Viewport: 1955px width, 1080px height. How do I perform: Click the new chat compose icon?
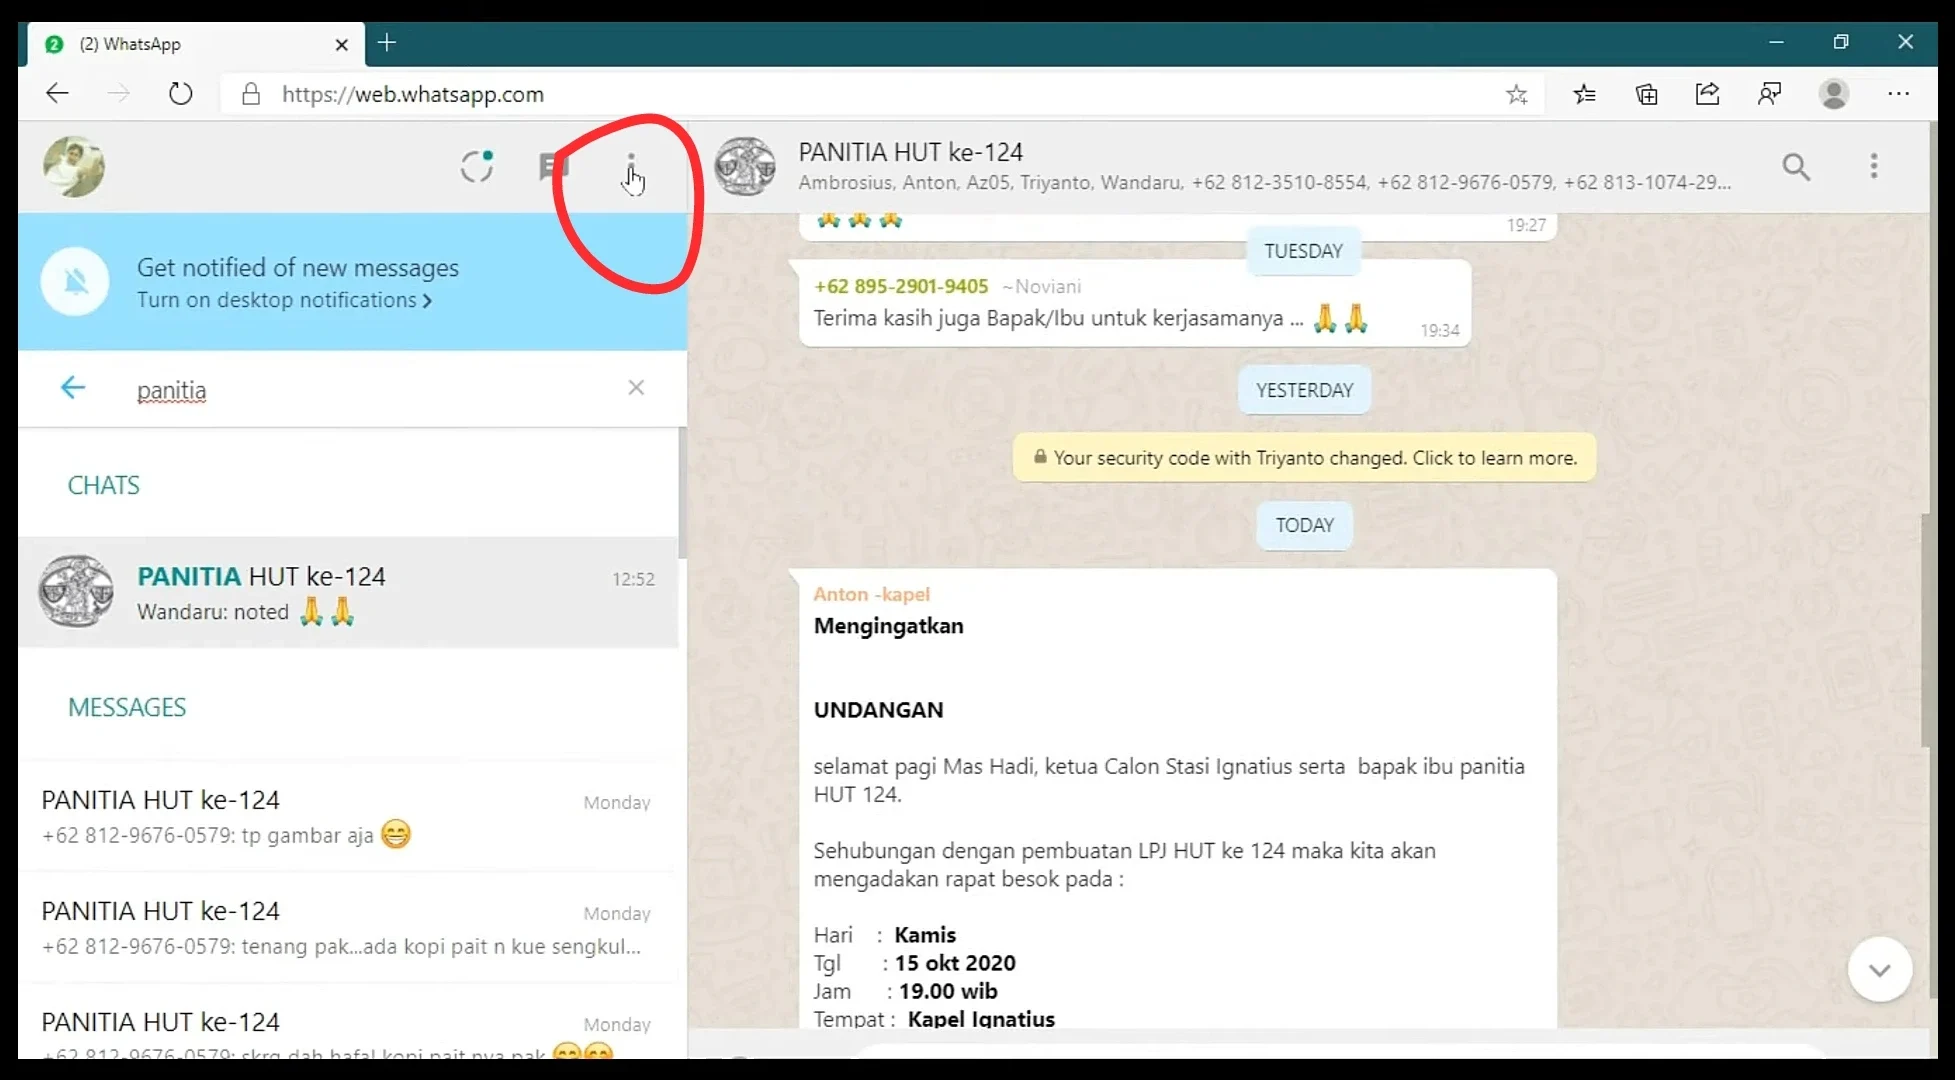(x=553, y=165)
